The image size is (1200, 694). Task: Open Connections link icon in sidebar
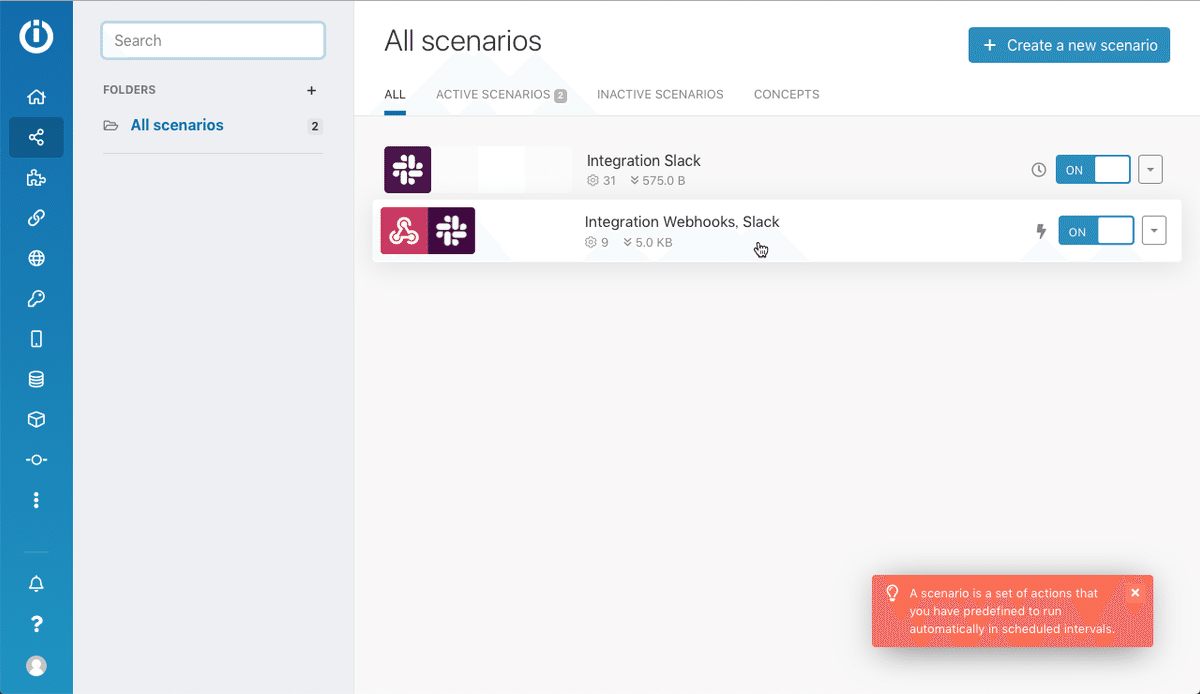36,218
